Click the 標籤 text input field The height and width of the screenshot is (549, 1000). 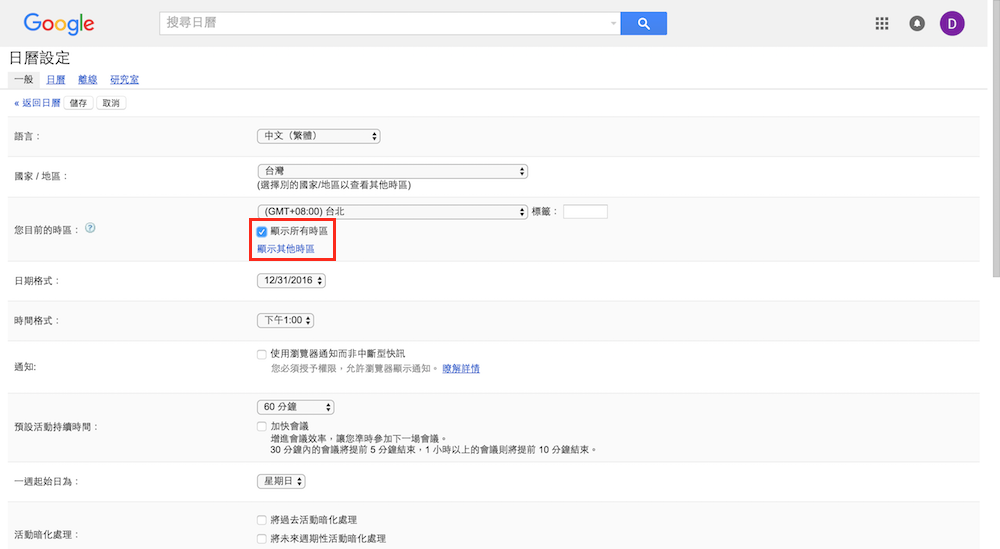click(585, 212)
